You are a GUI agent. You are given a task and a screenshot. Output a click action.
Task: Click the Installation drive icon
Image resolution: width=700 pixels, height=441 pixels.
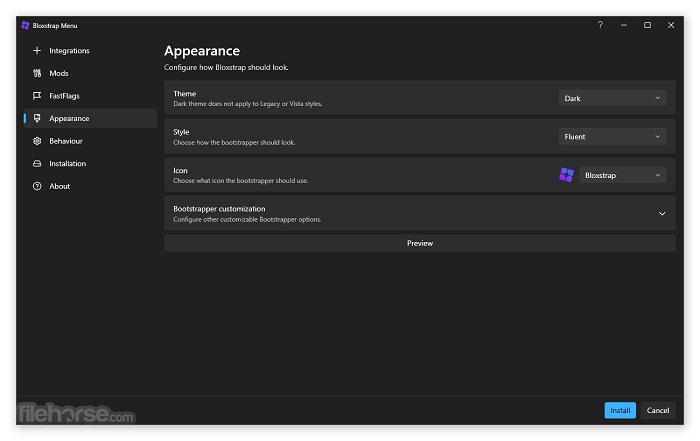(37, 164)
